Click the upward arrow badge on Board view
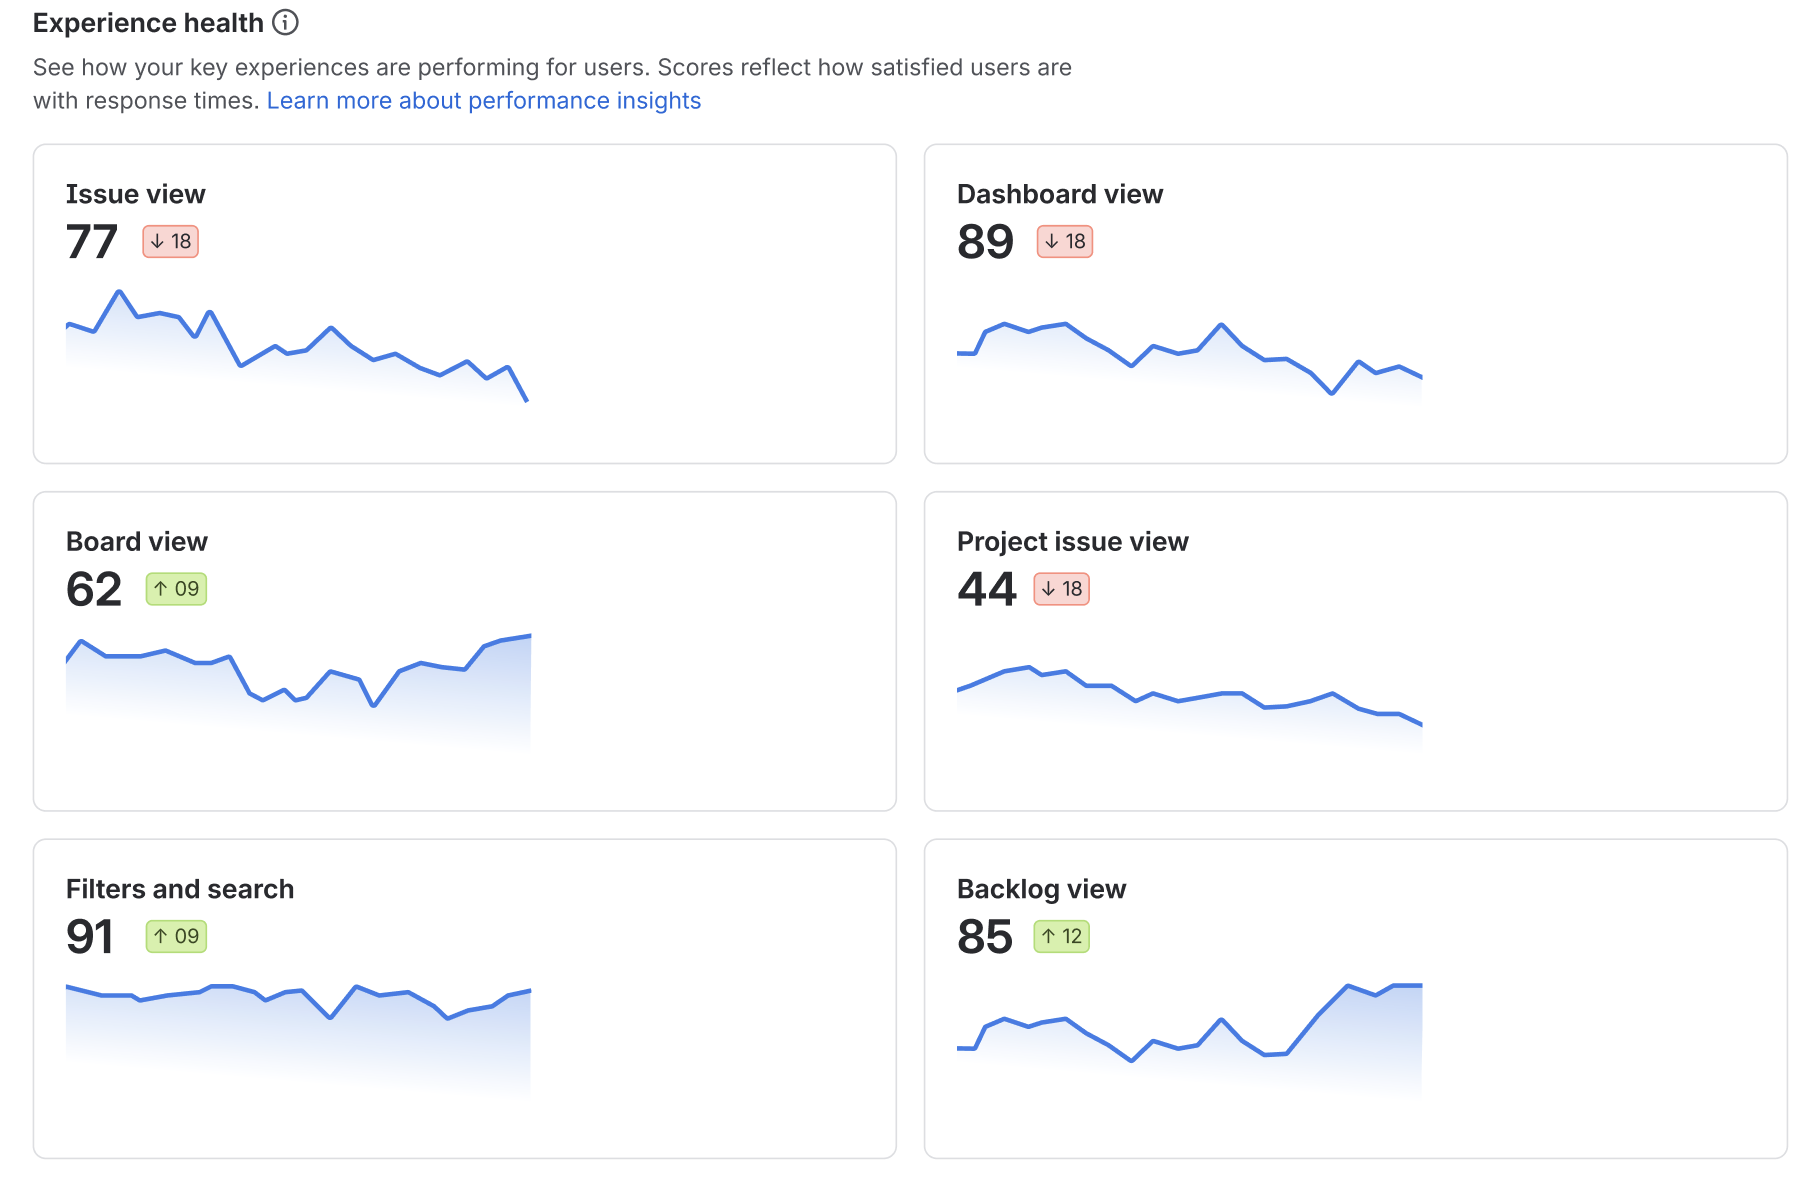This screenshot has width=1818, height=1186. 175,589
